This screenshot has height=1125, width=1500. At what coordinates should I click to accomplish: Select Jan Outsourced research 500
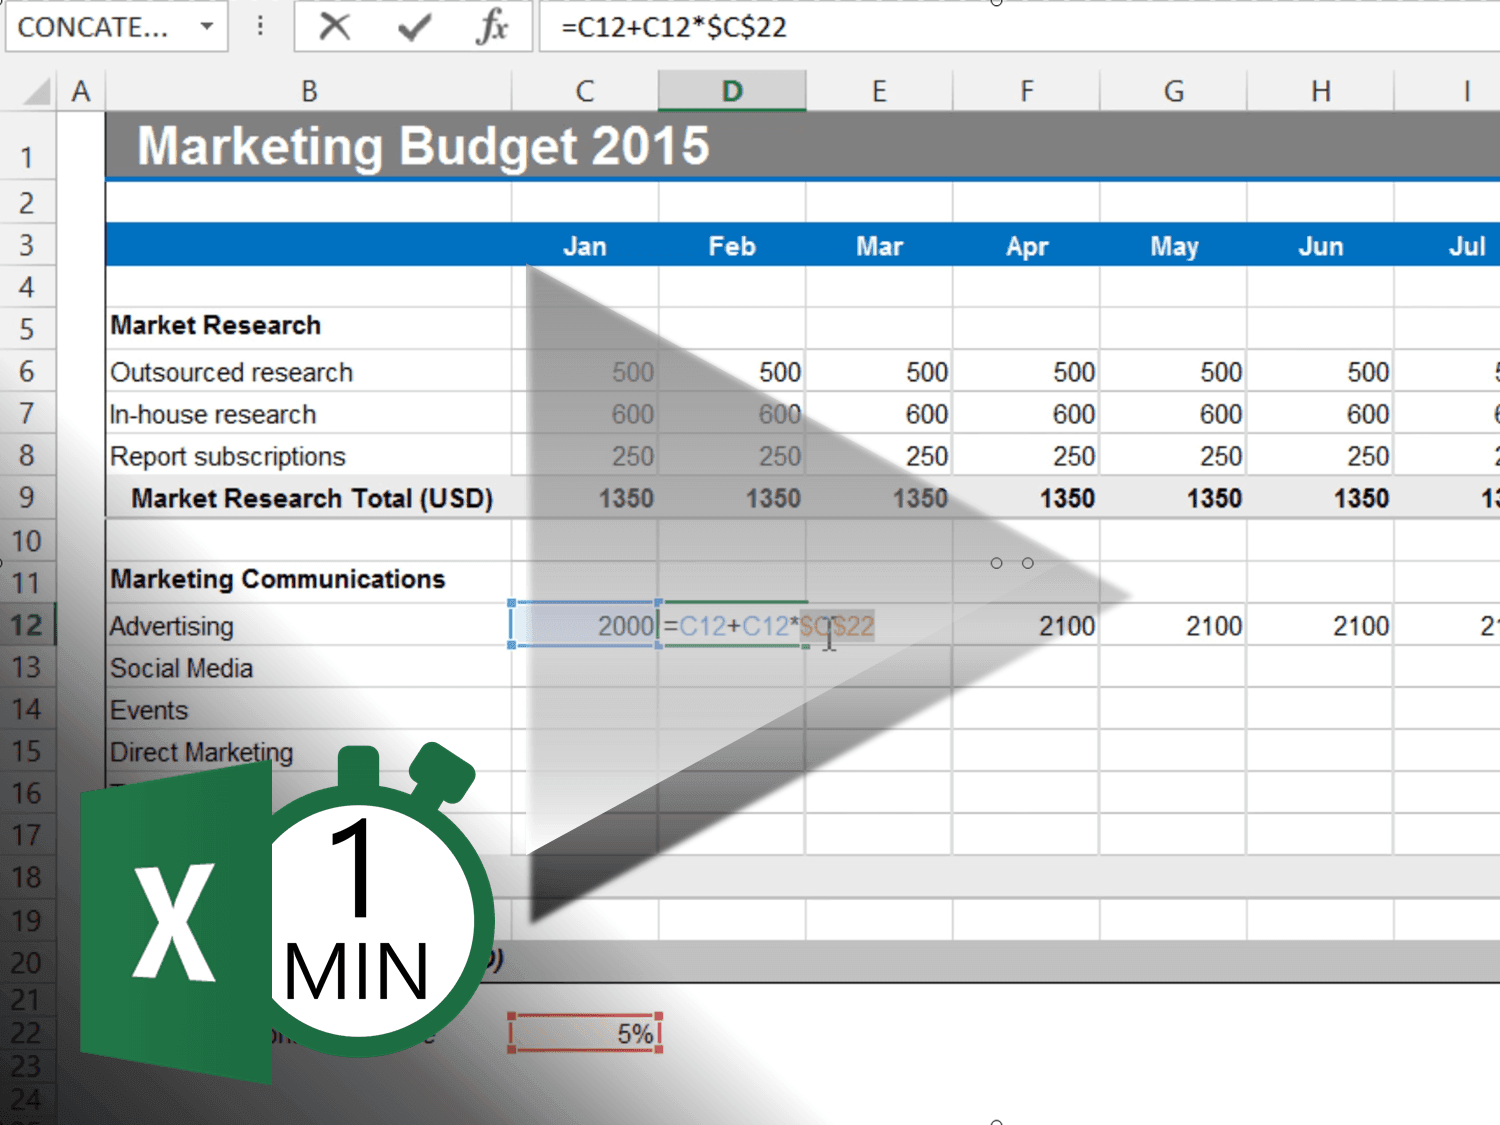click(x=585, y=372)
